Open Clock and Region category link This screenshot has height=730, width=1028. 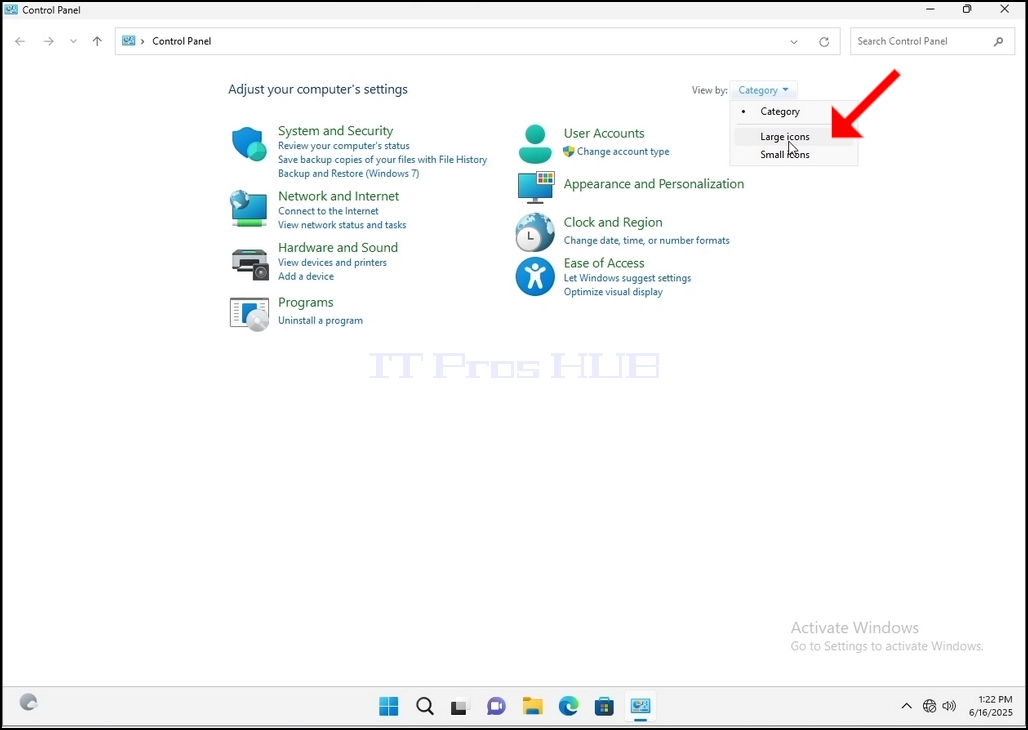tap(613, 222)
